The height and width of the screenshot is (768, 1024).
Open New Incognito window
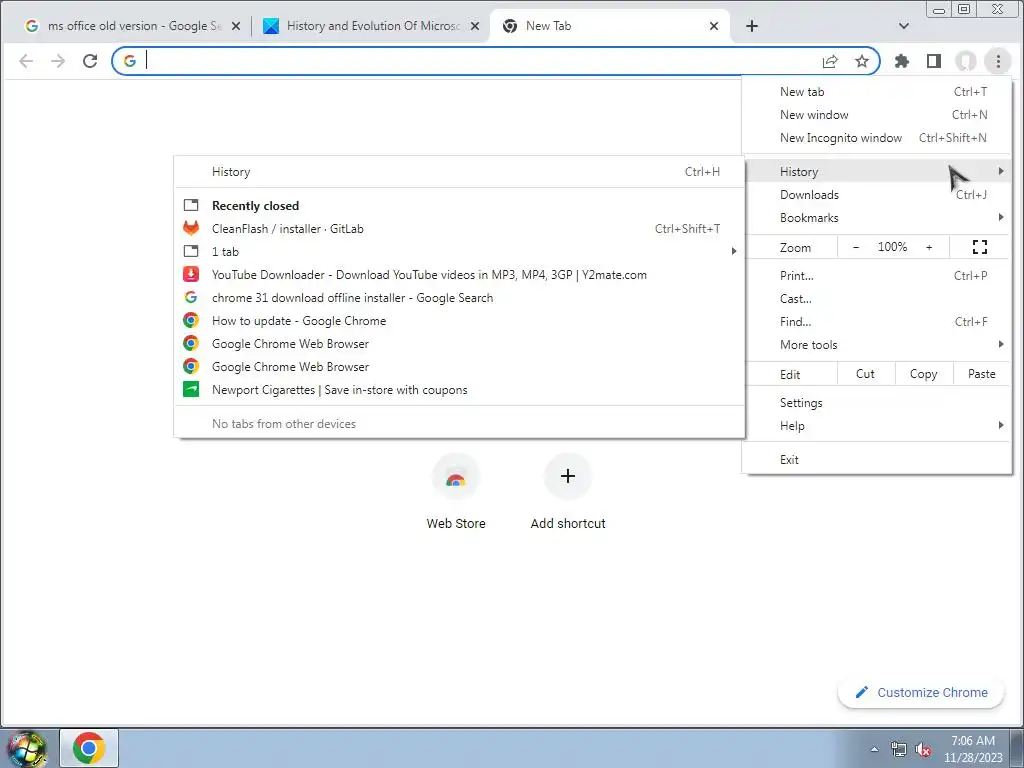(876, 138)
